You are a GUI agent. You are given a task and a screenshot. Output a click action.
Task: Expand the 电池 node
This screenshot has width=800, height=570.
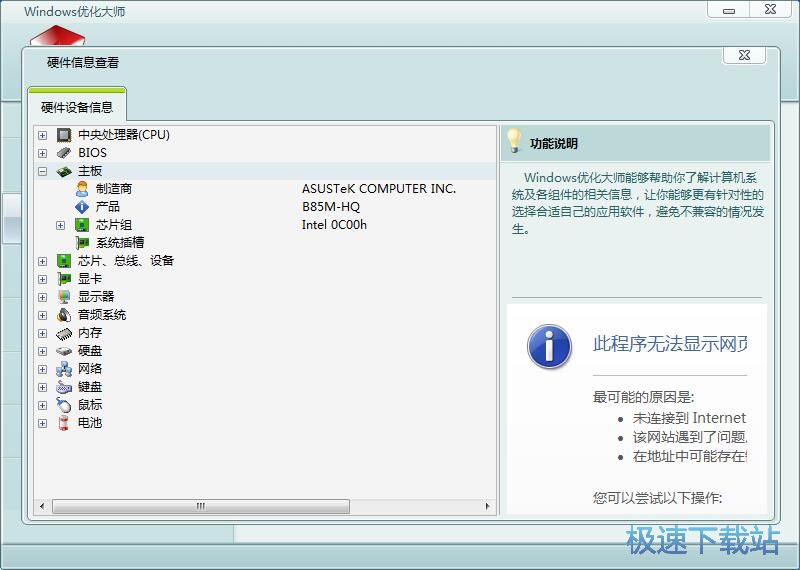[42, 423]
